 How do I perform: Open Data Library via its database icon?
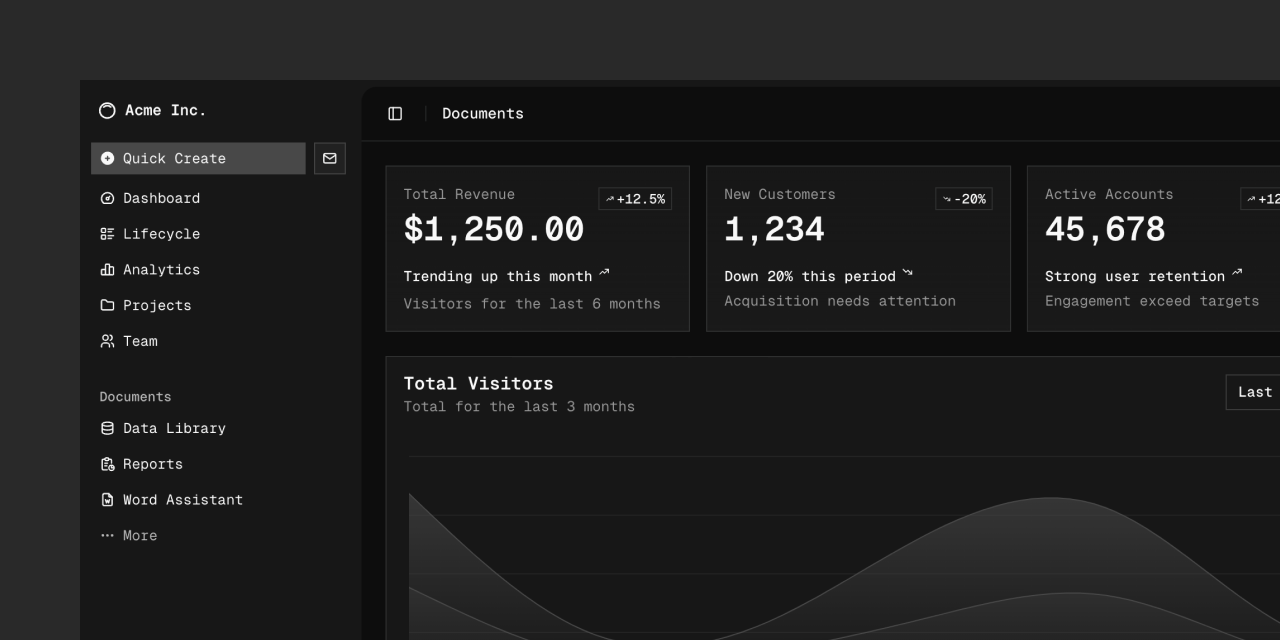coord(107,428)
